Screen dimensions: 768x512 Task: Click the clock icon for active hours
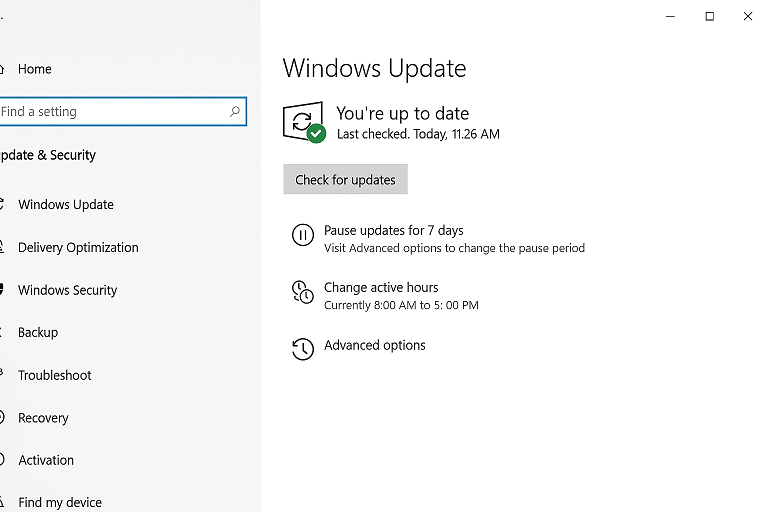point(303,292)
